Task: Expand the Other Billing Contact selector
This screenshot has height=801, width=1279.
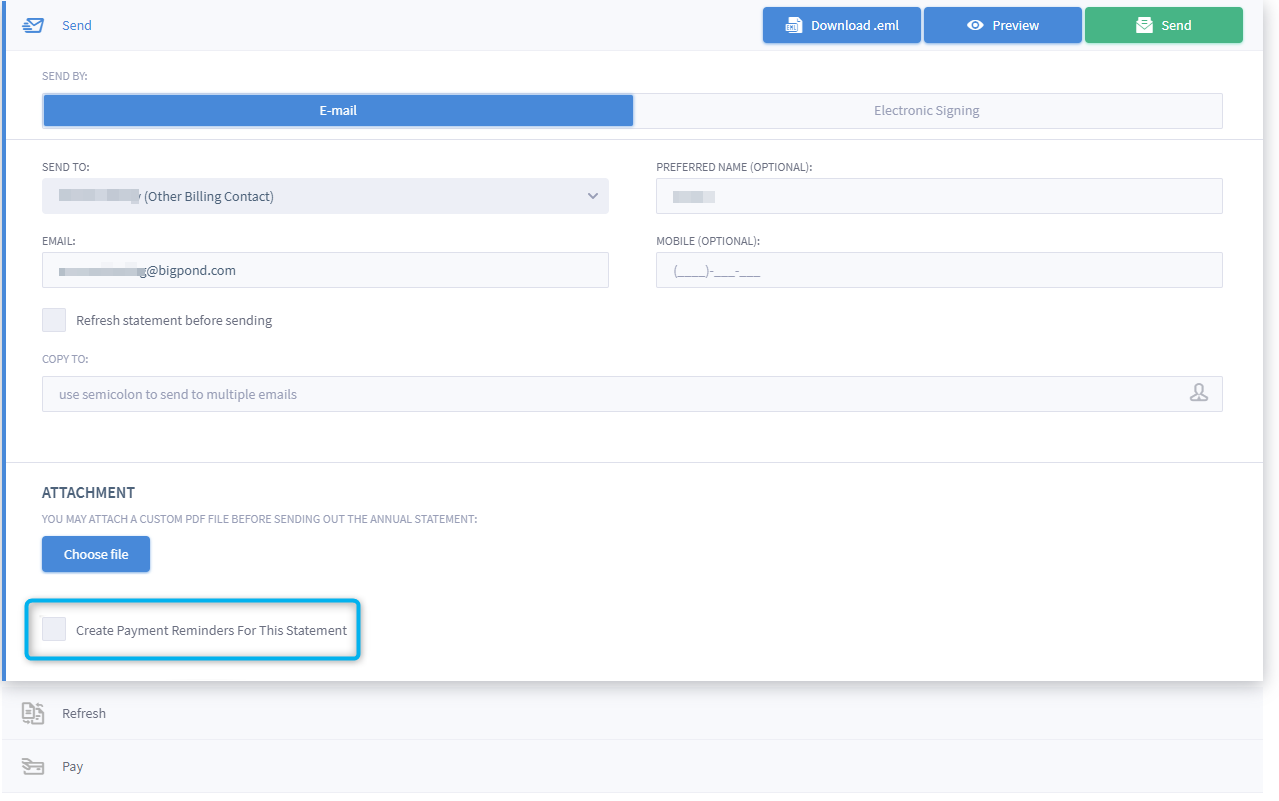Action: pyautogui.click(x=325, y=196)
